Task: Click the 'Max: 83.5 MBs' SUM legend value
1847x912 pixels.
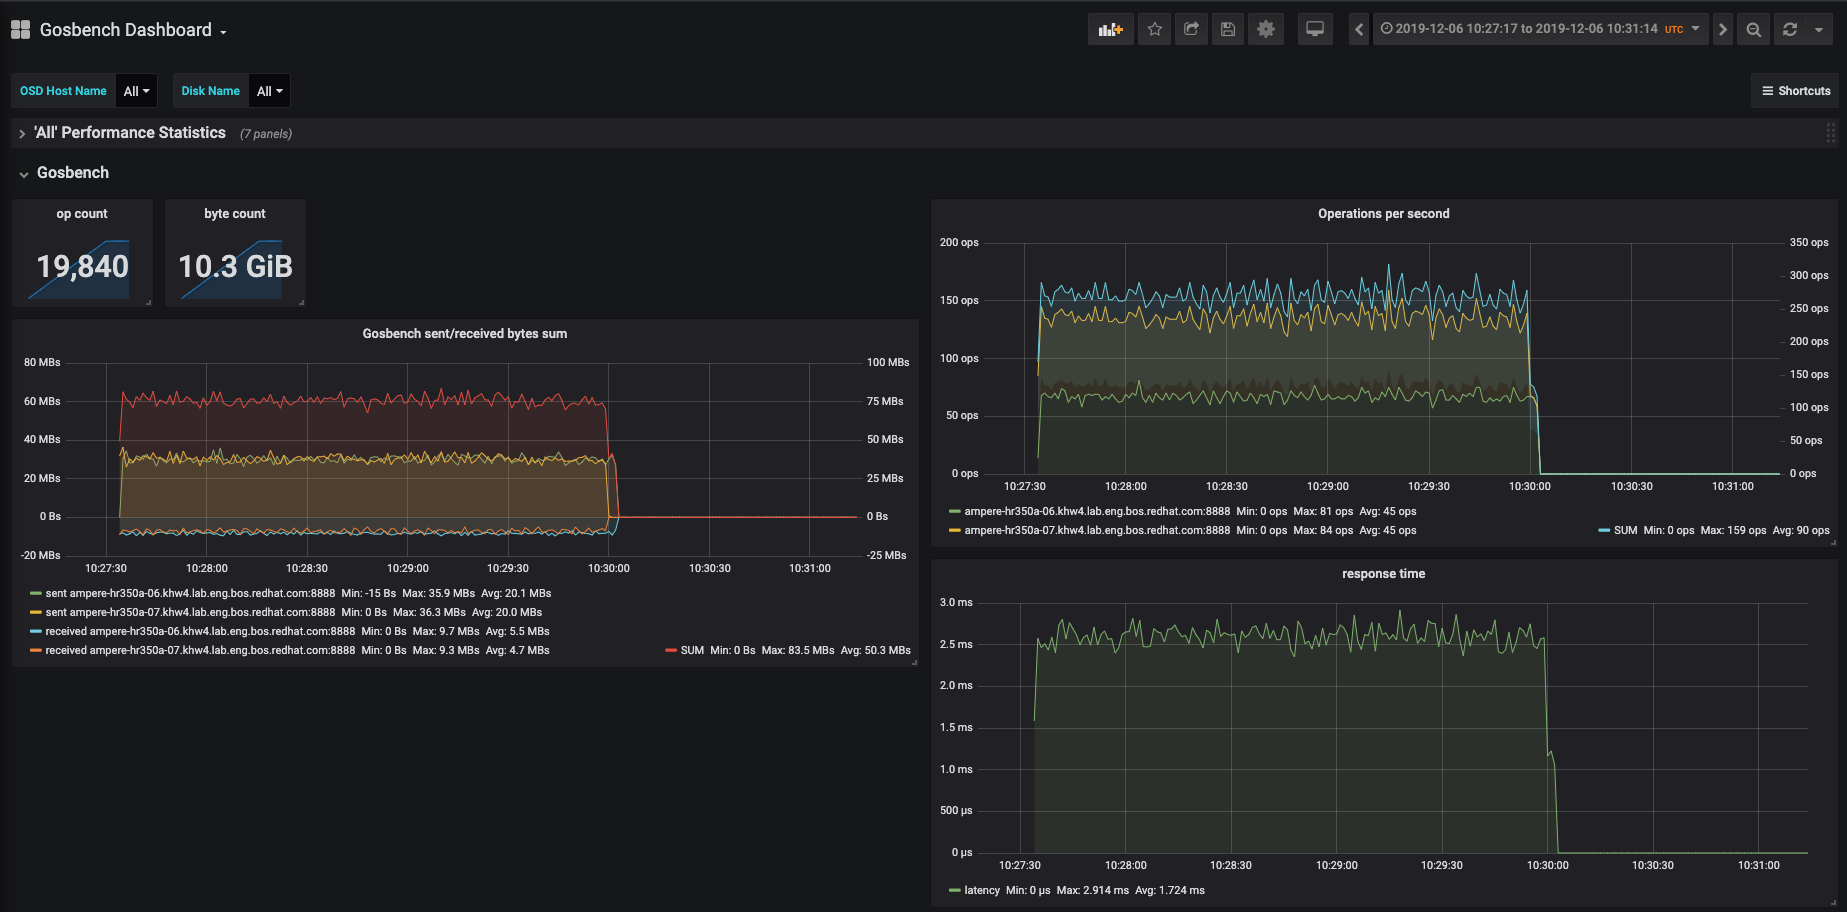Action: [798, 651]
